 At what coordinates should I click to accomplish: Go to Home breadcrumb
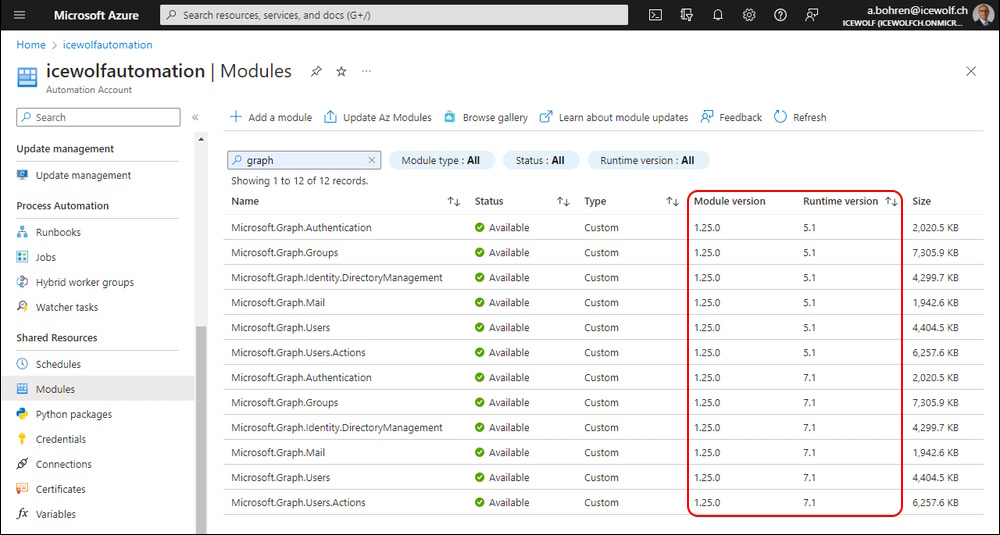(31, 45)
